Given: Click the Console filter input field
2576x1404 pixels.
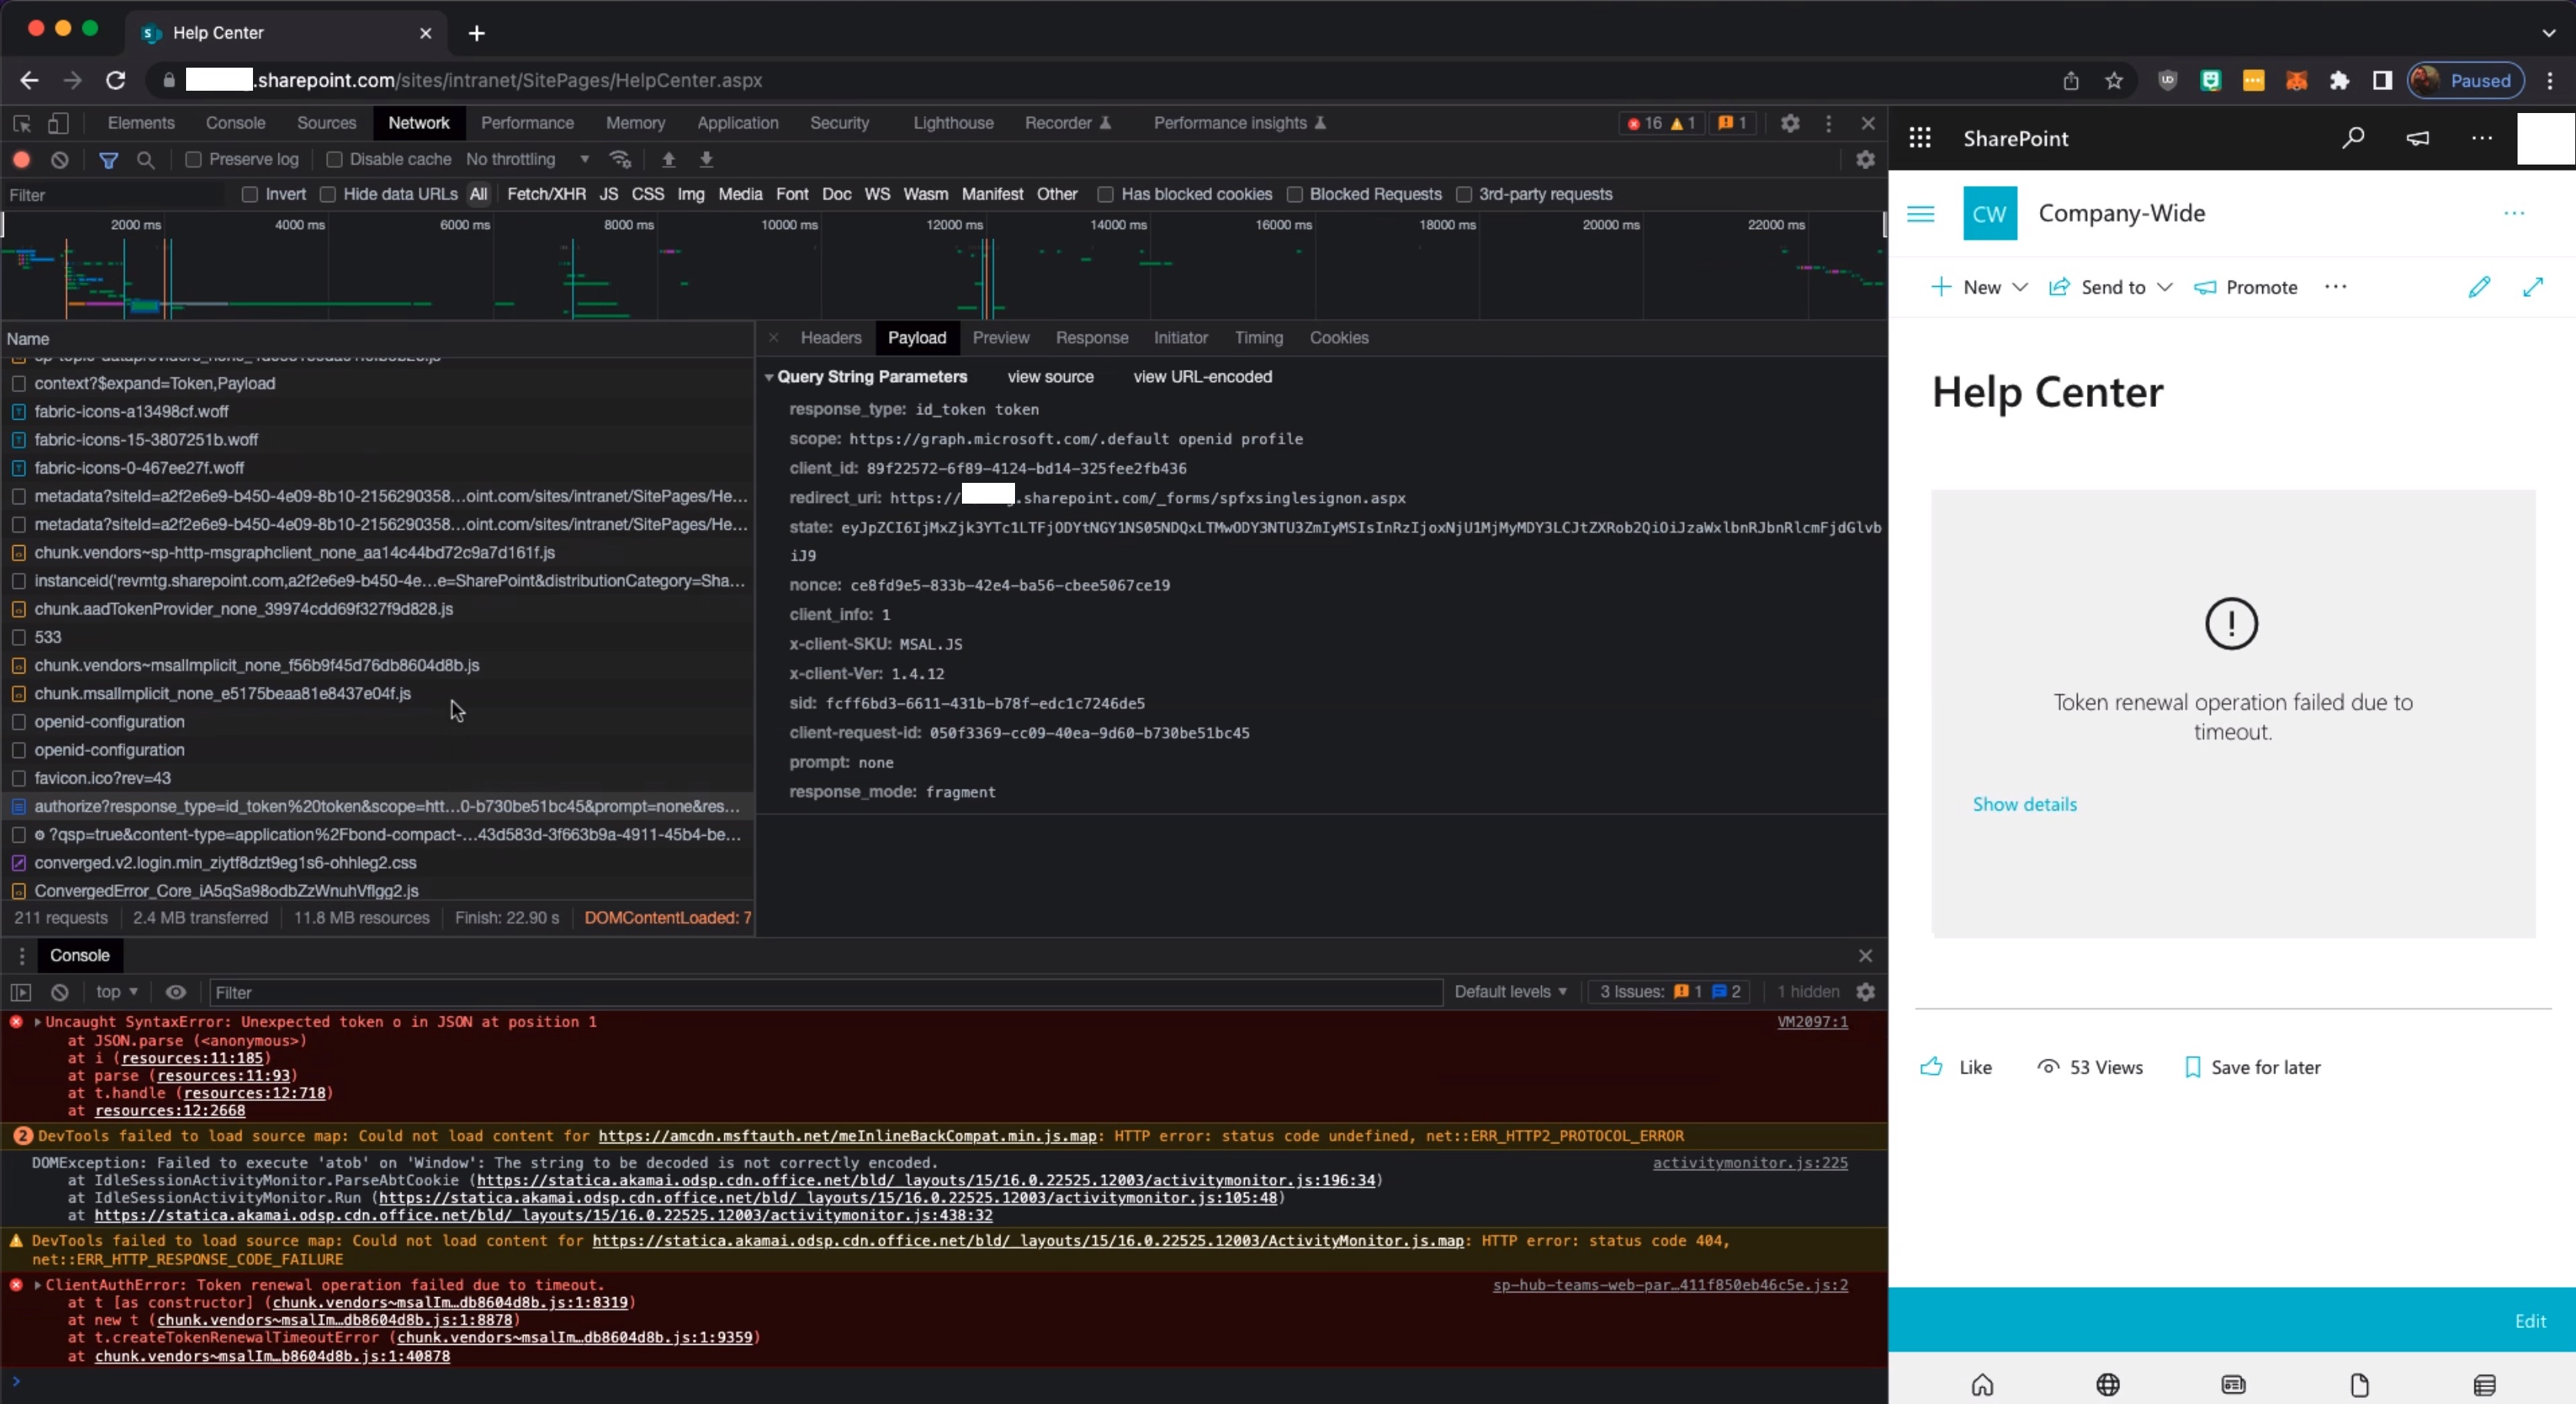Looking at the screenshot, I should point(825,992).
